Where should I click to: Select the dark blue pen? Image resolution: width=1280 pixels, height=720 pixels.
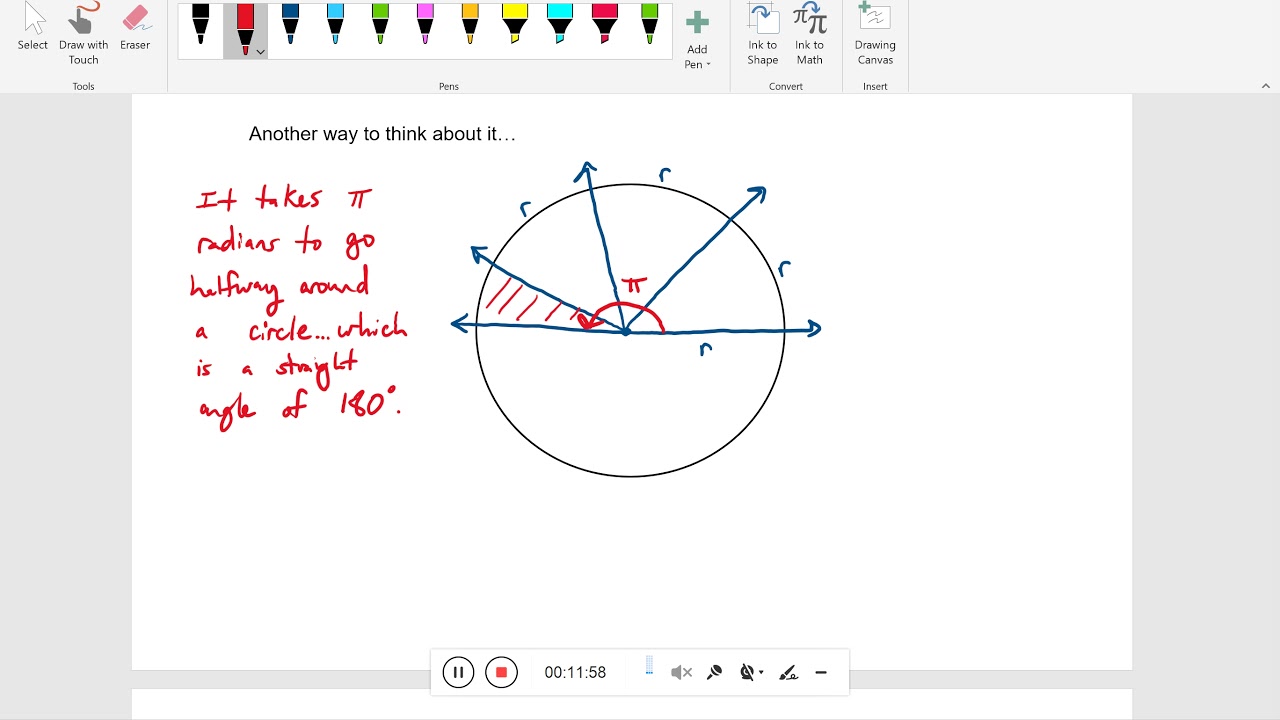[x=290, y=25]
